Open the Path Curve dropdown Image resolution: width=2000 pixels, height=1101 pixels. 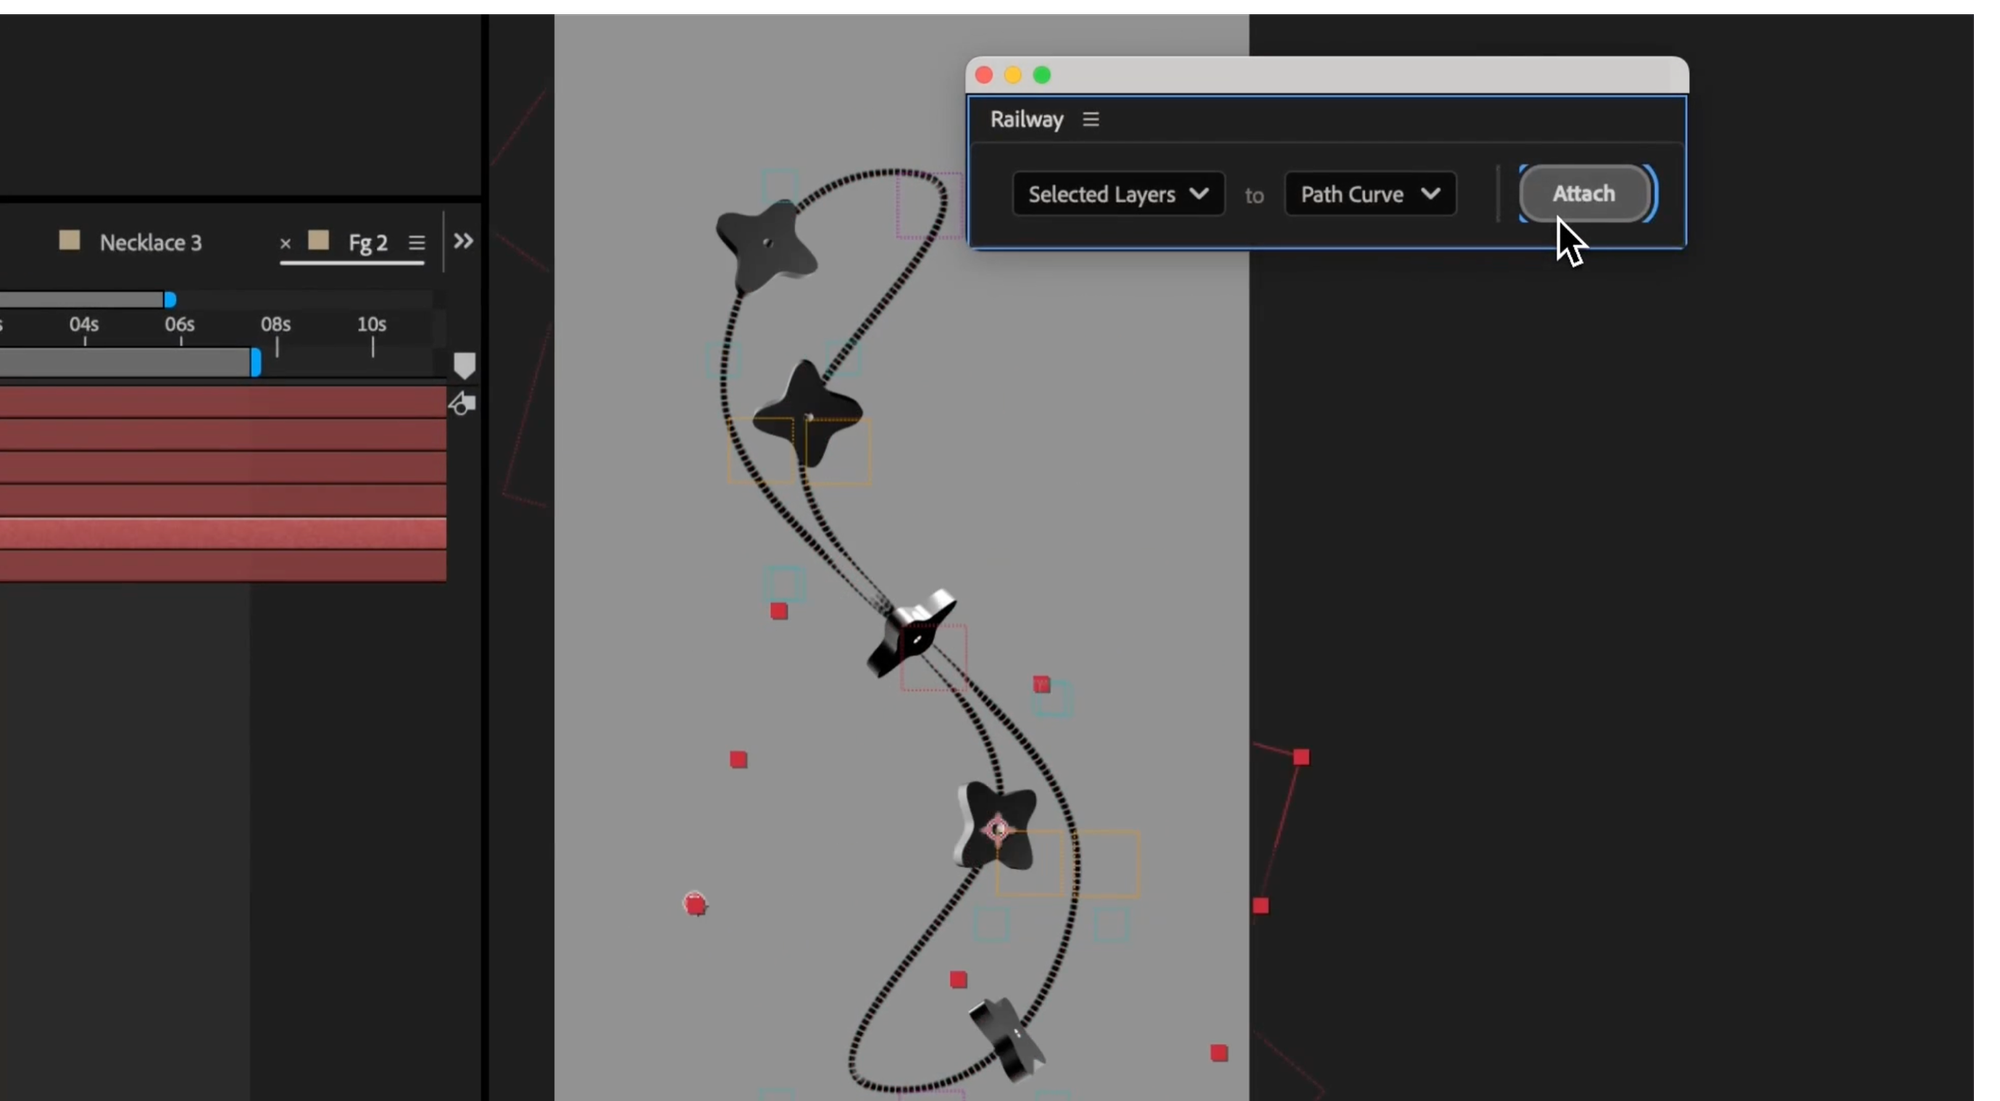[1370, 194]
